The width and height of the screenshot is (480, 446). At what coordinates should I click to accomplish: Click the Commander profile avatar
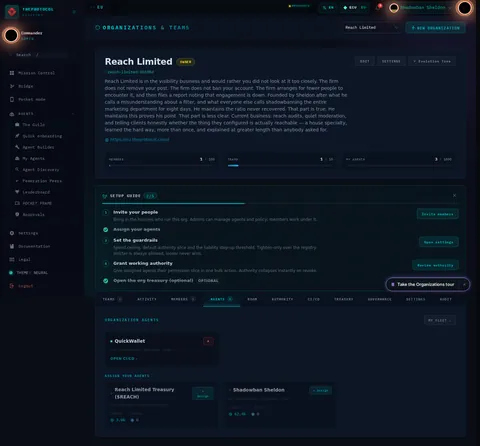[11, 35]
